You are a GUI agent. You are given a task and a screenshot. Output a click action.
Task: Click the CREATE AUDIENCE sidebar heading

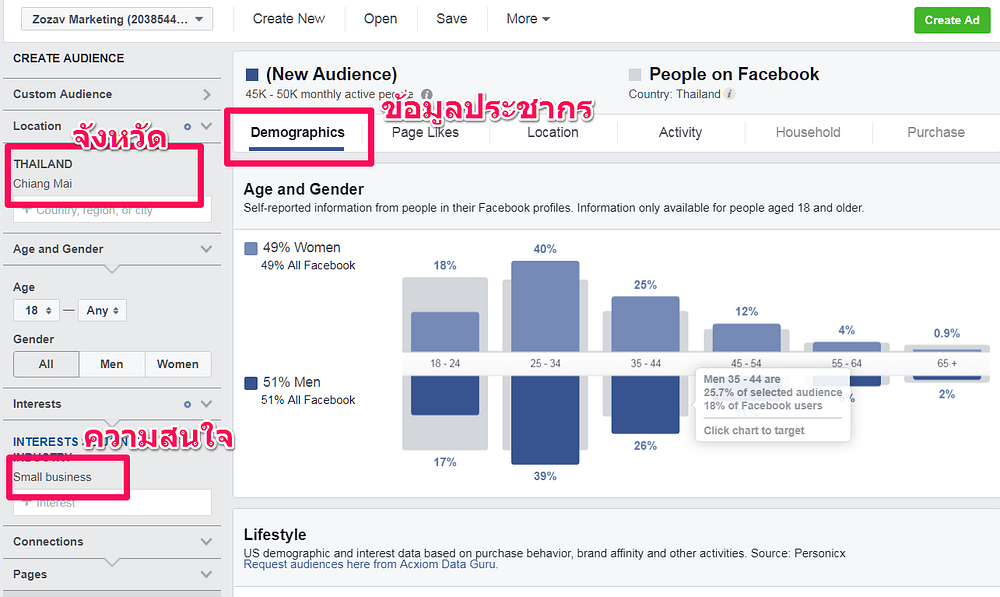(x=69, y=58)
